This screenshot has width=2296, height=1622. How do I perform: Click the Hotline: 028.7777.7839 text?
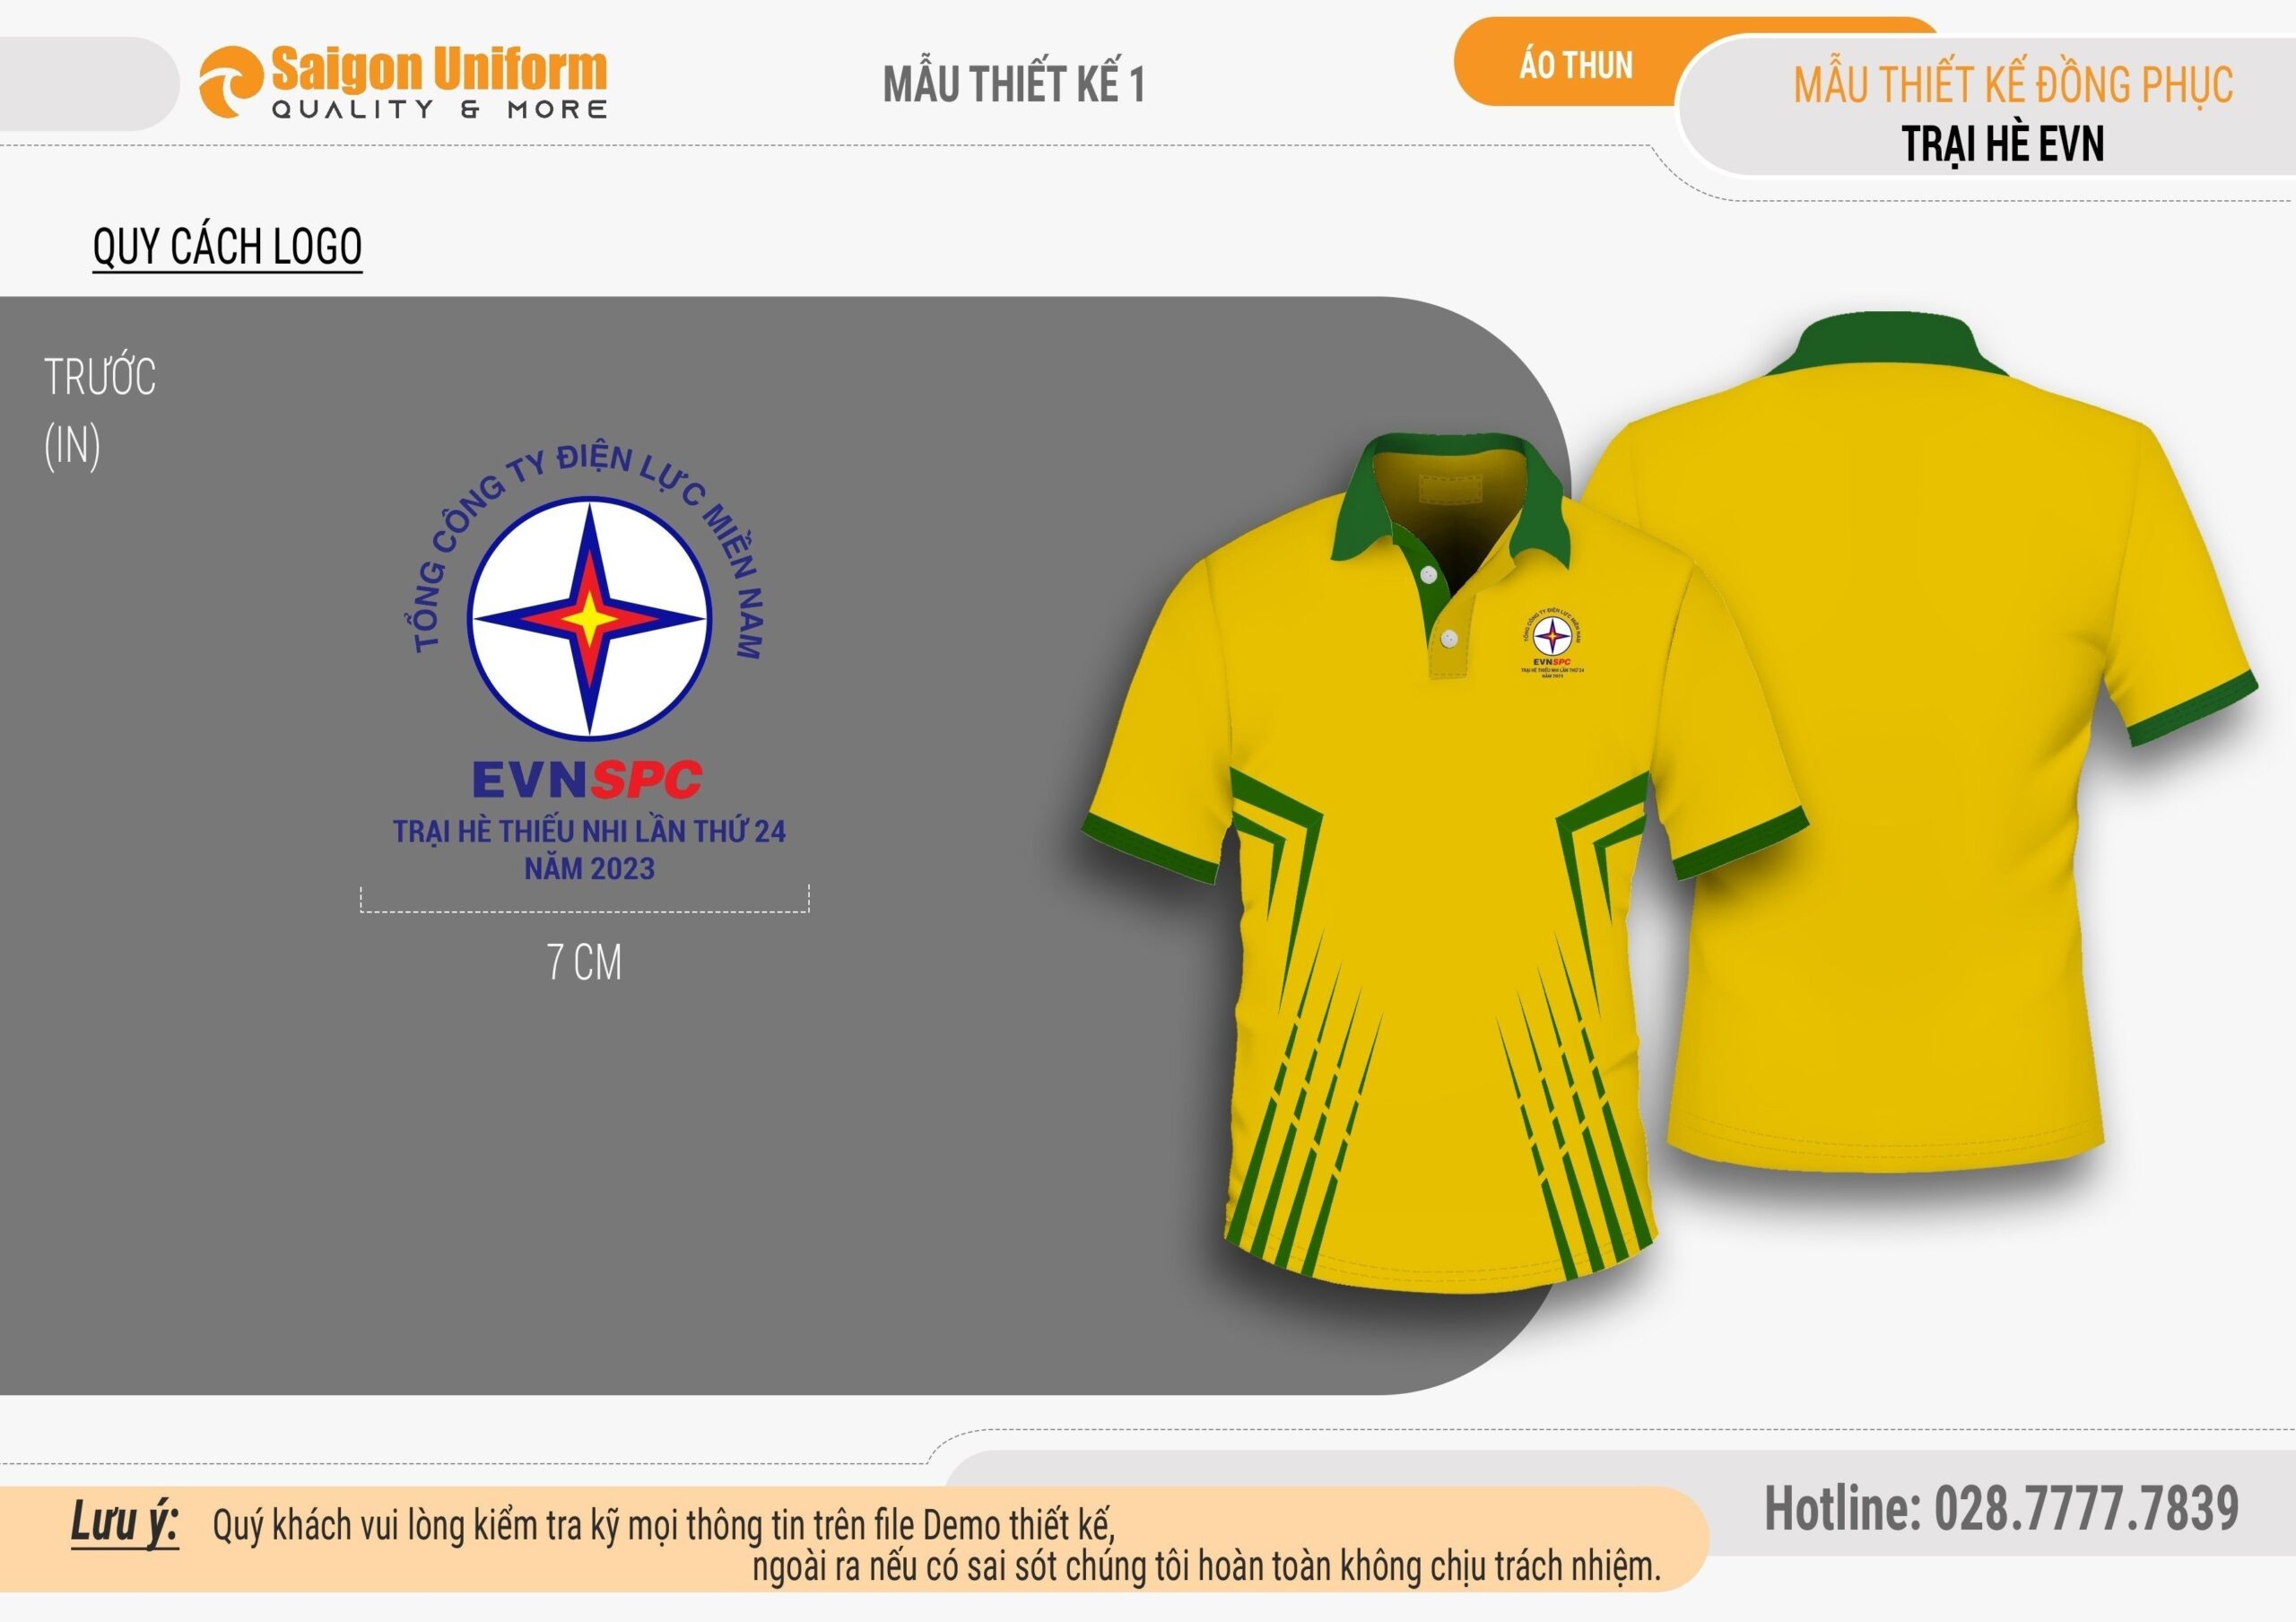coord(2001,1508)
